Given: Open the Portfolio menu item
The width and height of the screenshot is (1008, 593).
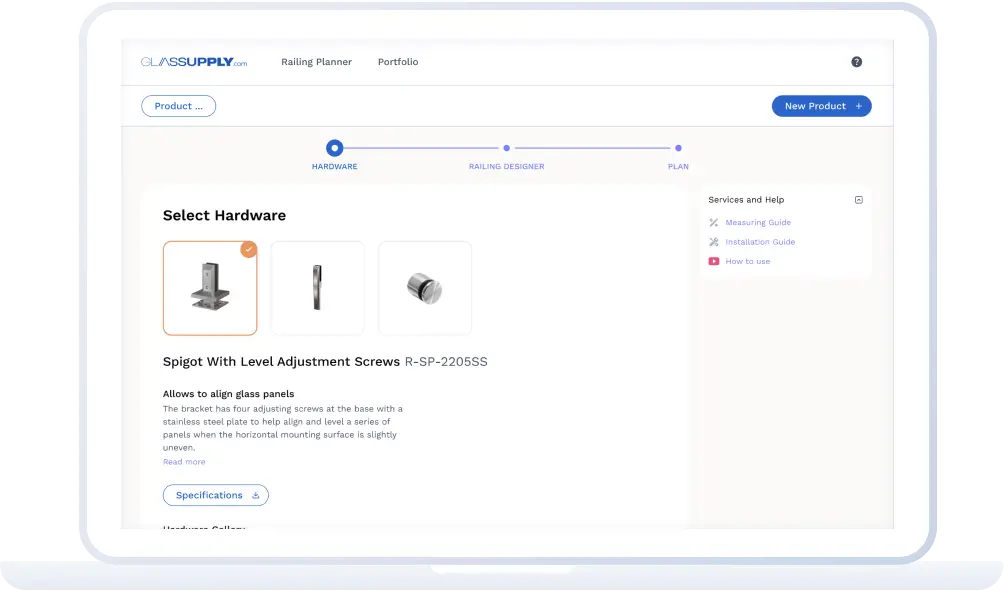Looking at the screenshot, I should (x=398, y=62).
